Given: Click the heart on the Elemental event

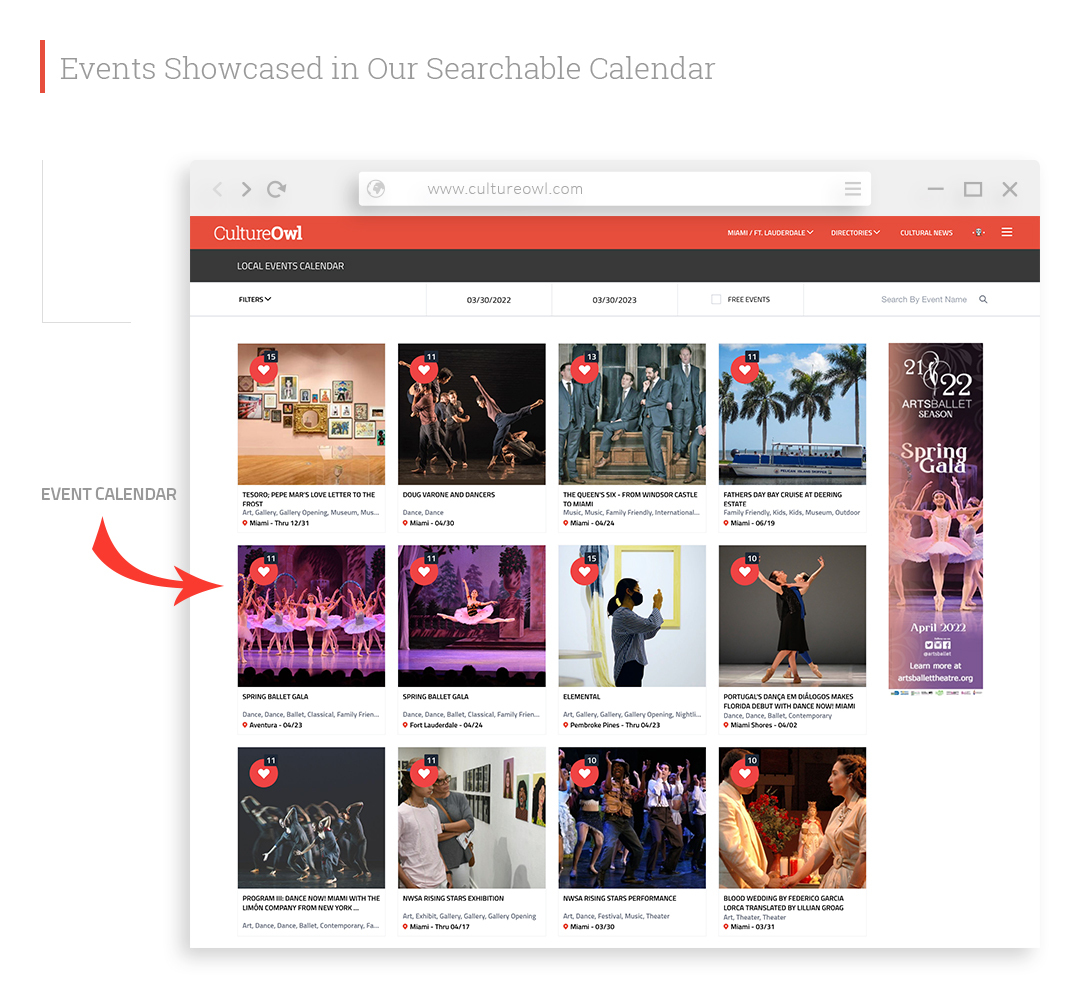Looking at the screenshot, I should 584,571.
